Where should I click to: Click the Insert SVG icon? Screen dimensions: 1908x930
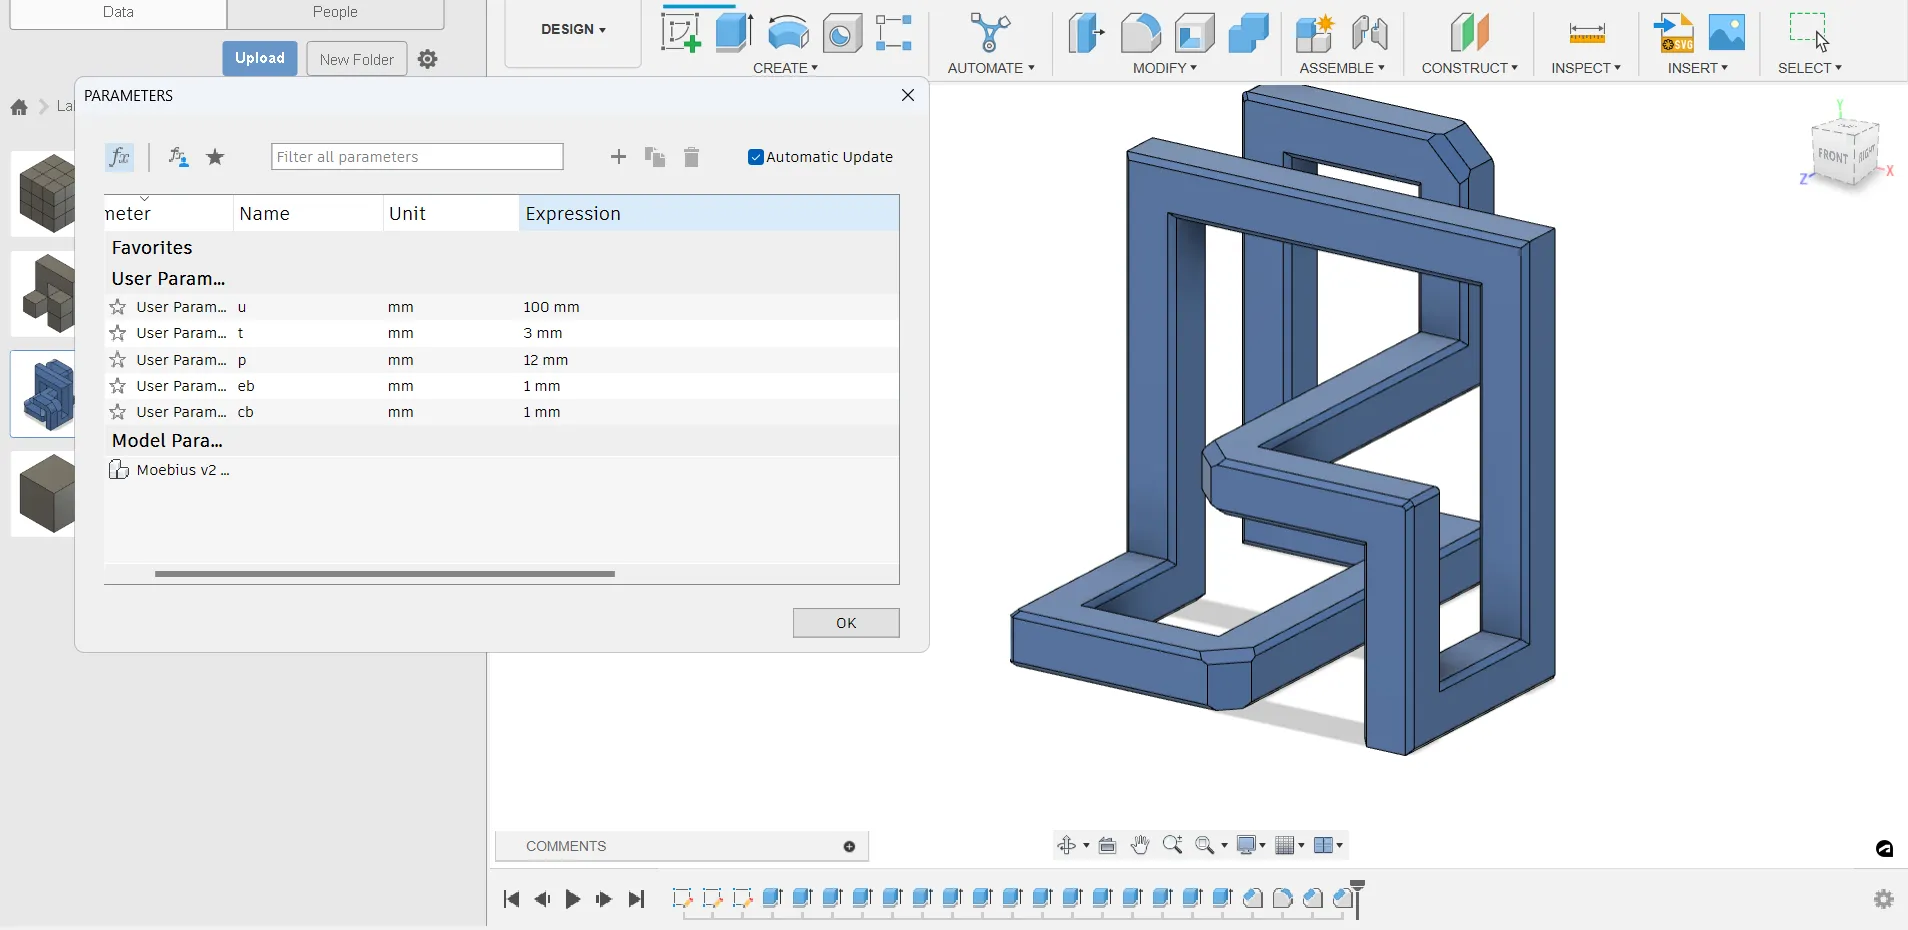coord(1674,34)
